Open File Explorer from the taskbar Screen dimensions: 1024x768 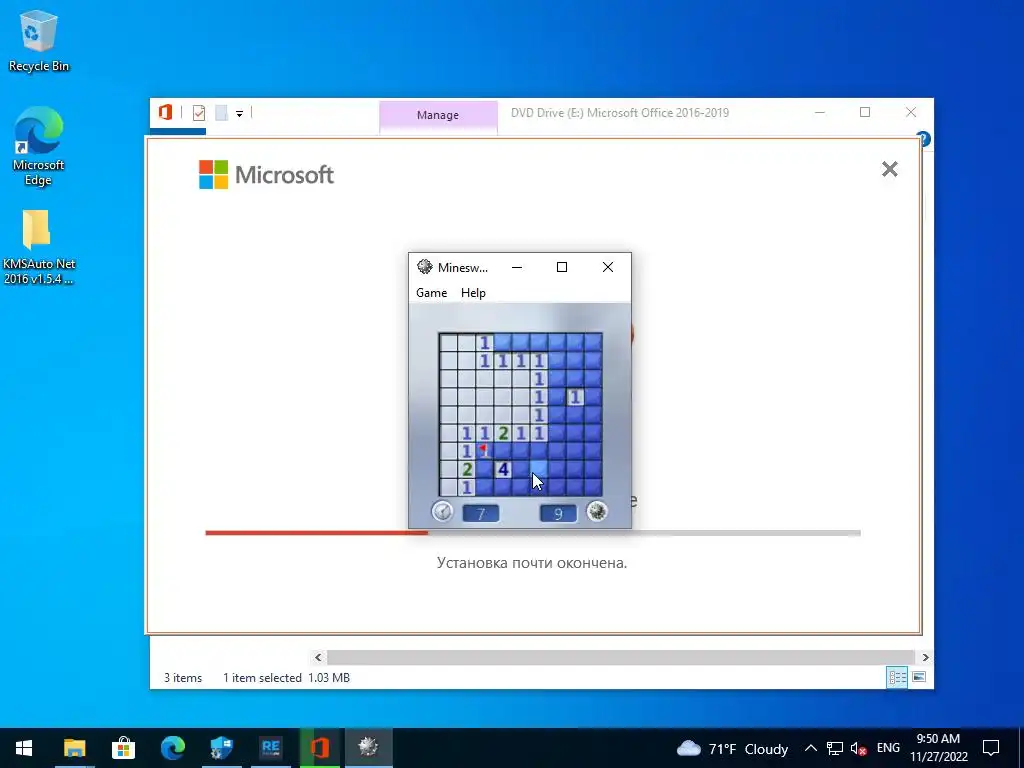[x=74, y=748]
